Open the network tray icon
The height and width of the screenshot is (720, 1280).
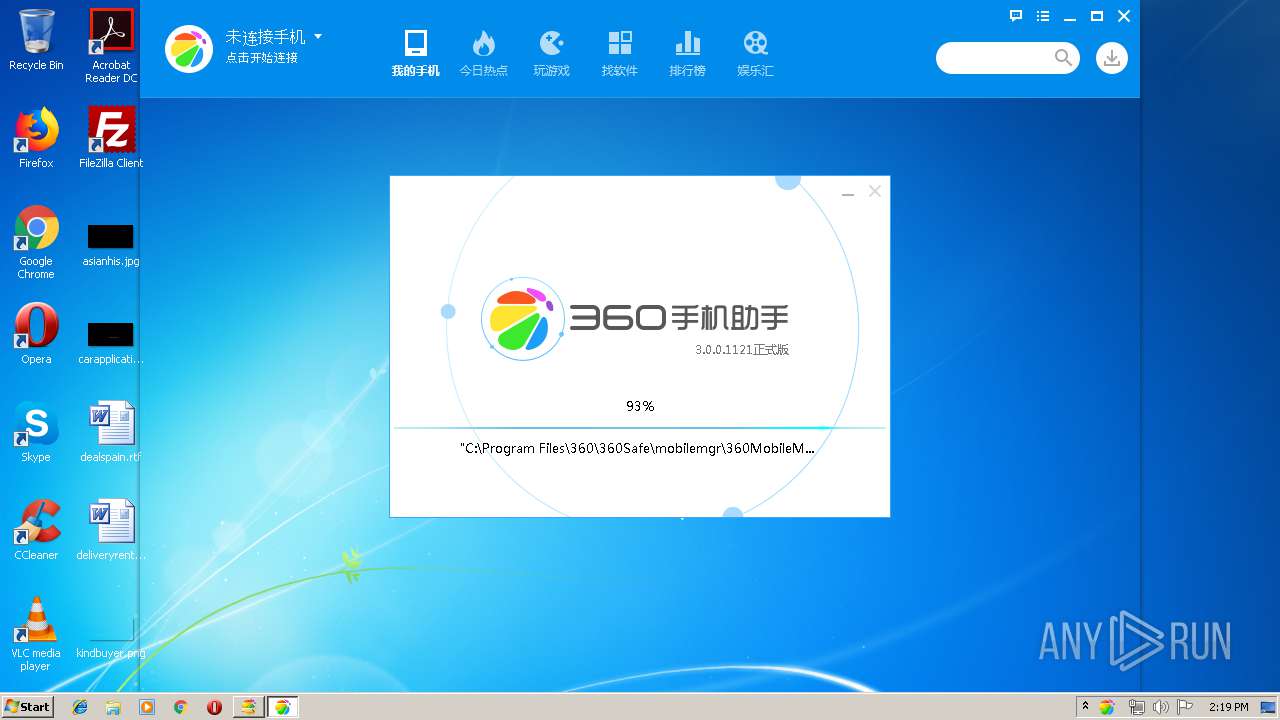1136,707
